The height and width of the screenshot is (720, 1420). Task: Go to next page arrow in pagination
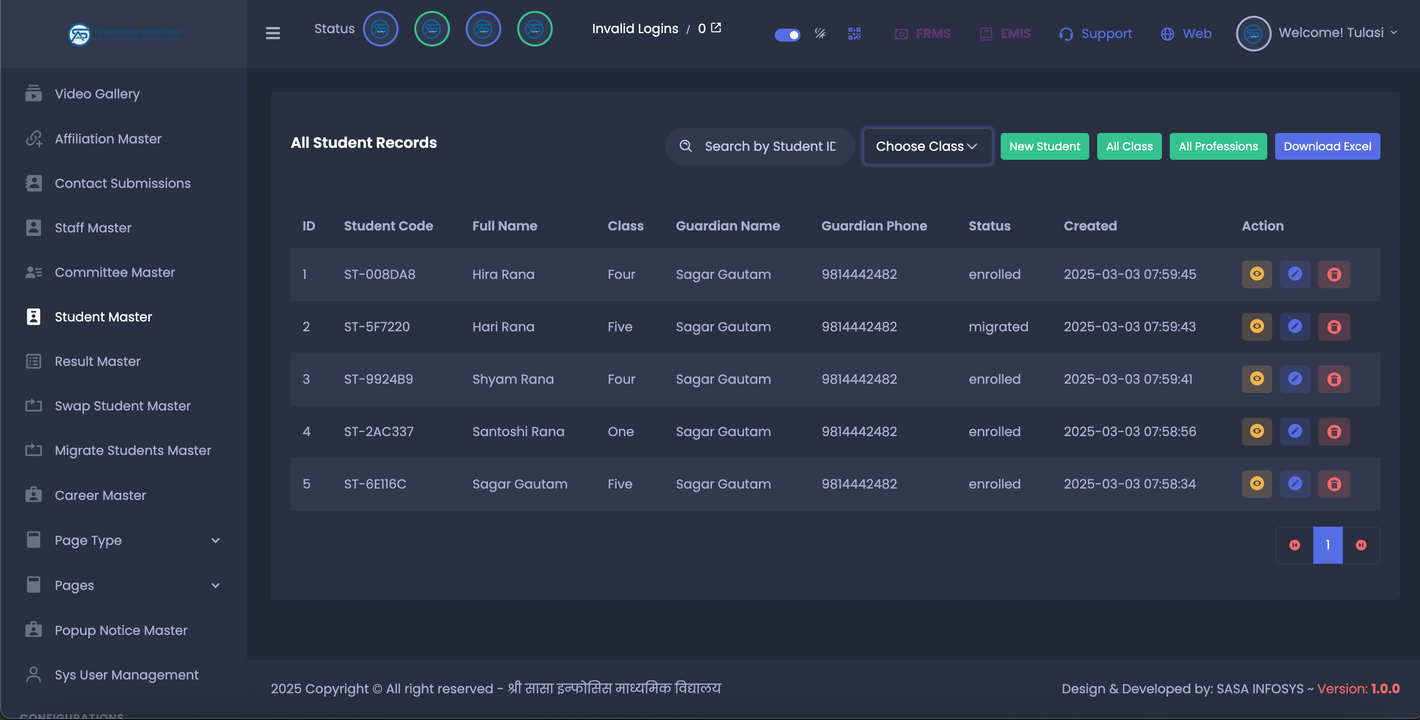pos(1361,545)
